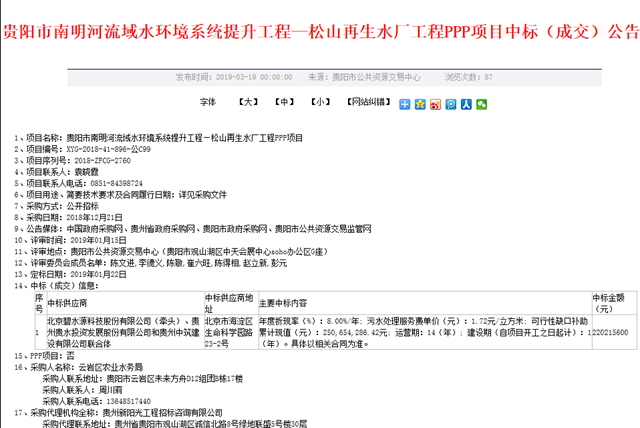Open the blue plus more-share icon
This screenshot has height=428, width=640.
(405, 103)
